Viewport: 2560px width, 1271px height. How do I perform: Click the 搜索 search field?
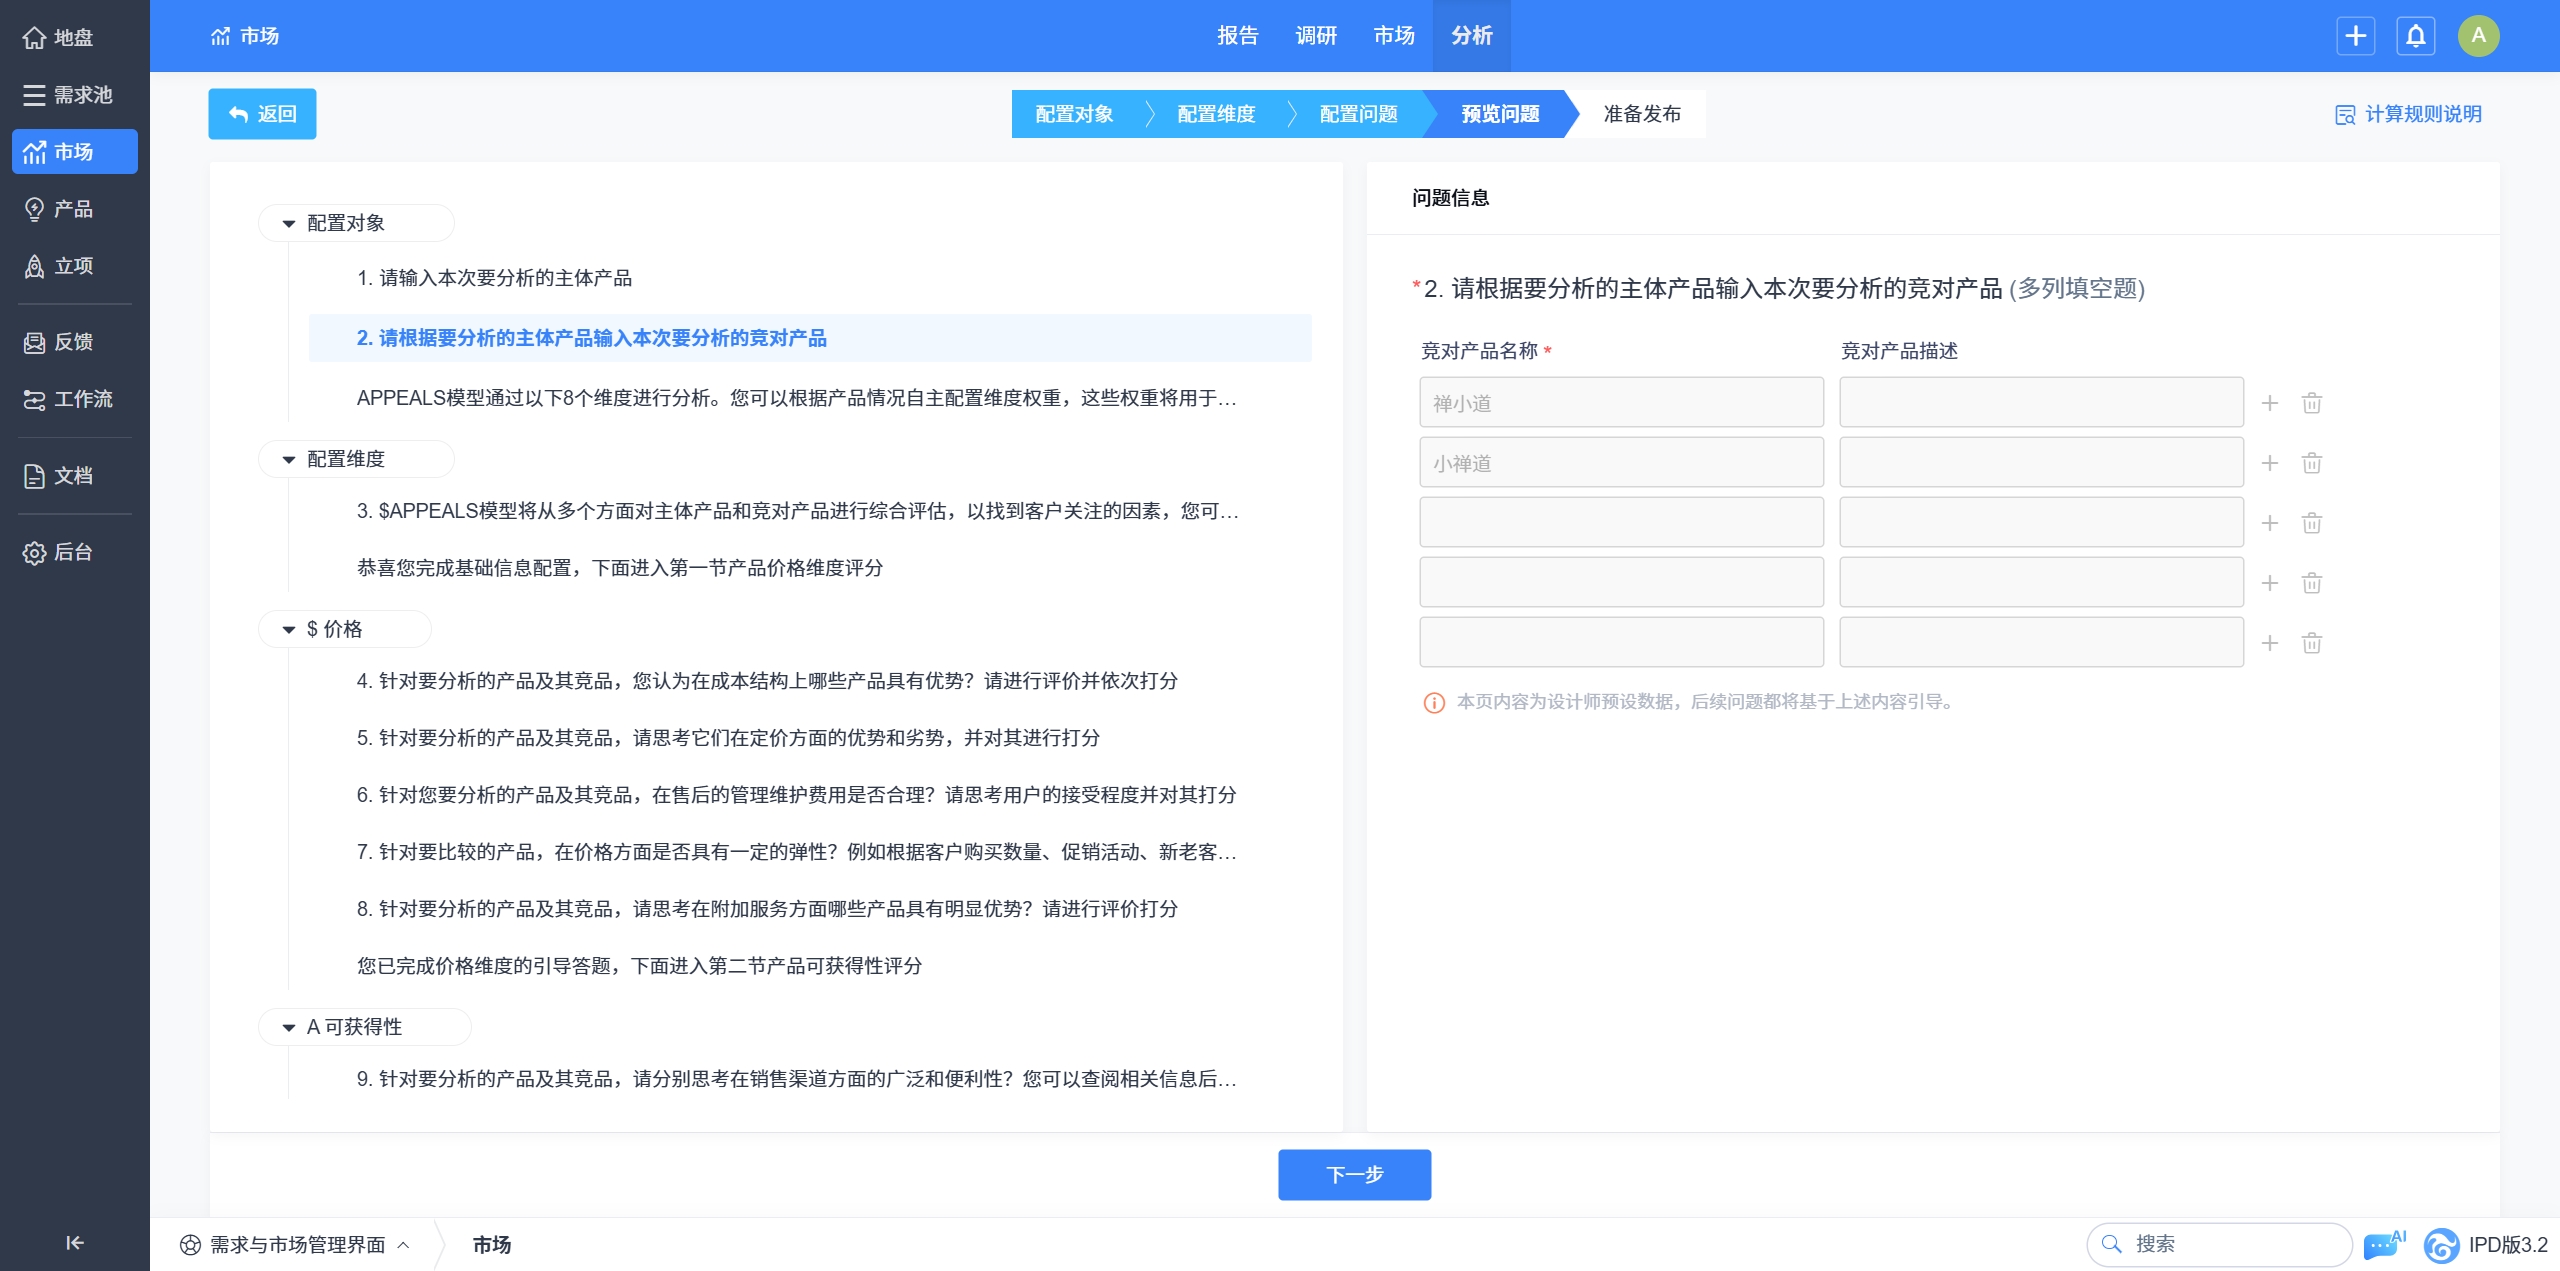[2230, 1244]
